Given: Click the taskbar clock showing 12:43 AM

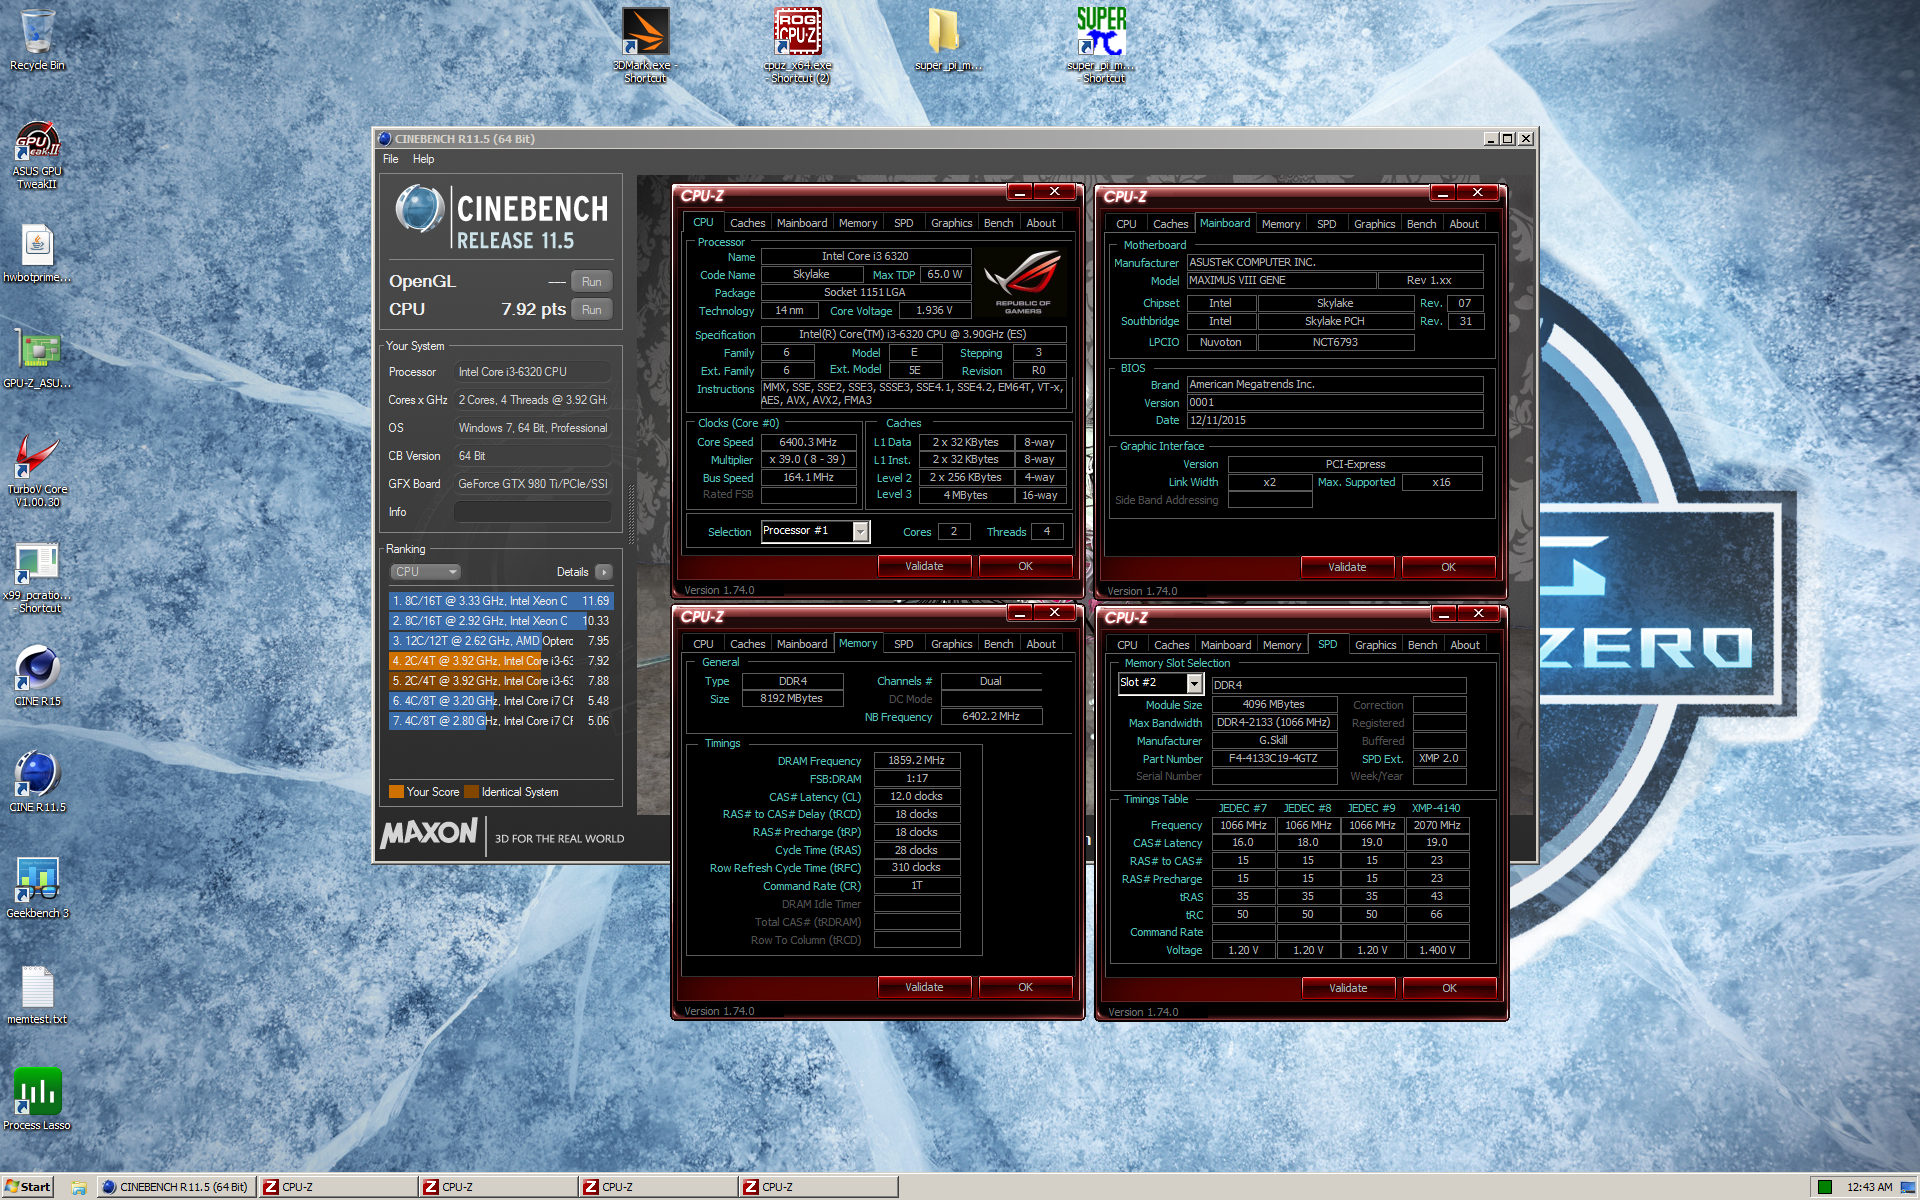Looking at the screenshot, I should click(1869, 1187).
